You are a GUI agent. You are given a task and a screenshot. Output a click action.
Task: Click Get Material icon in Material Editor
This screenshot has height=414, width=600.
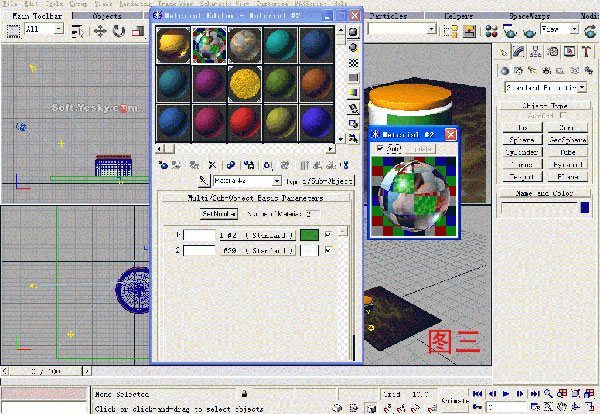[163, 165]
